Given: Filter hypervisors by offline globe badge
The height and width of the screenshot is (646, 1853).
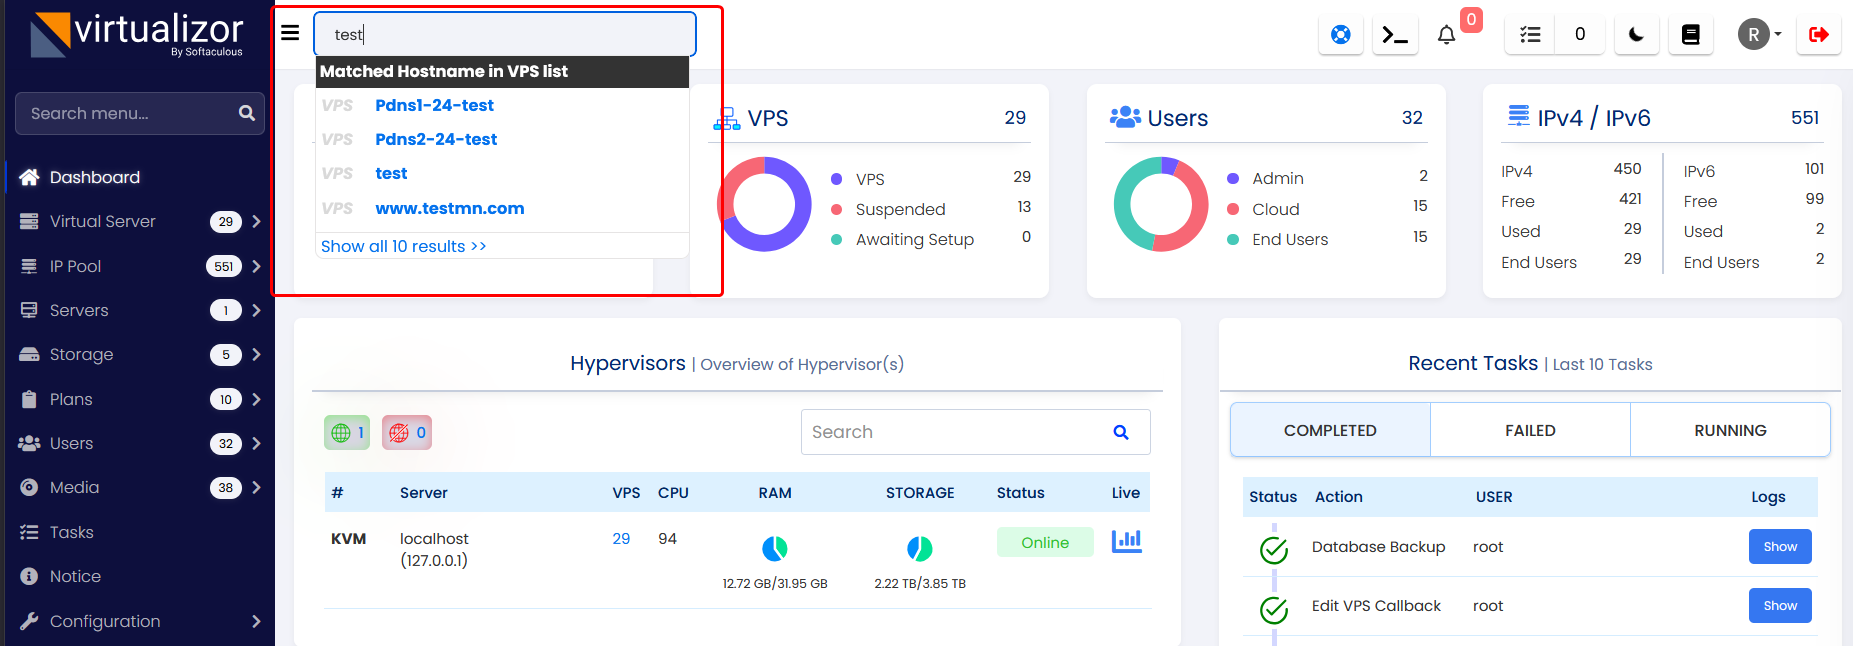Looking at the screenshot, I should click(406, 432).
